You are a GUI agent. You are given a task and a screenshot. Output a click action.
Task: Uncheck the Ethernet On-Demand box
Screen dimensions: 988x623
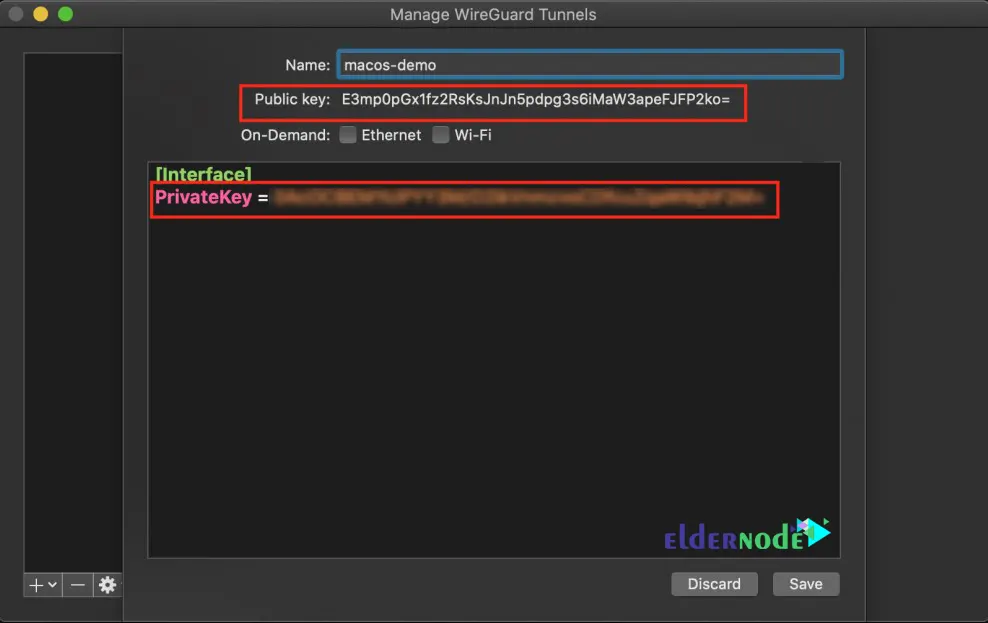347,134
